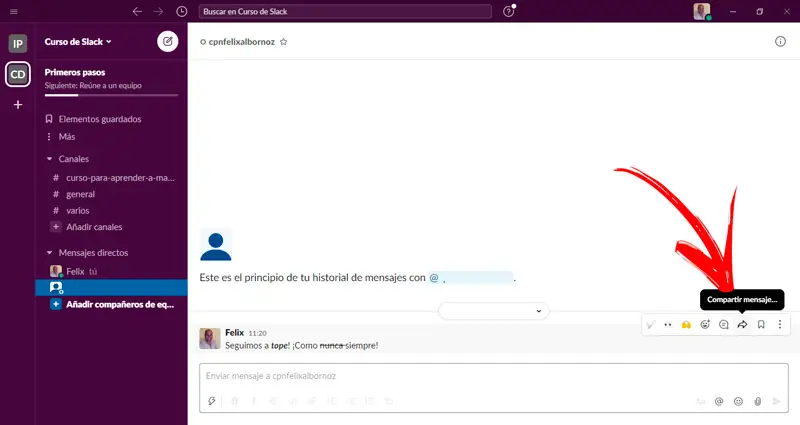The image size is (800, 425).
Task: Open conversation details info icon
Action: point(780,42)
